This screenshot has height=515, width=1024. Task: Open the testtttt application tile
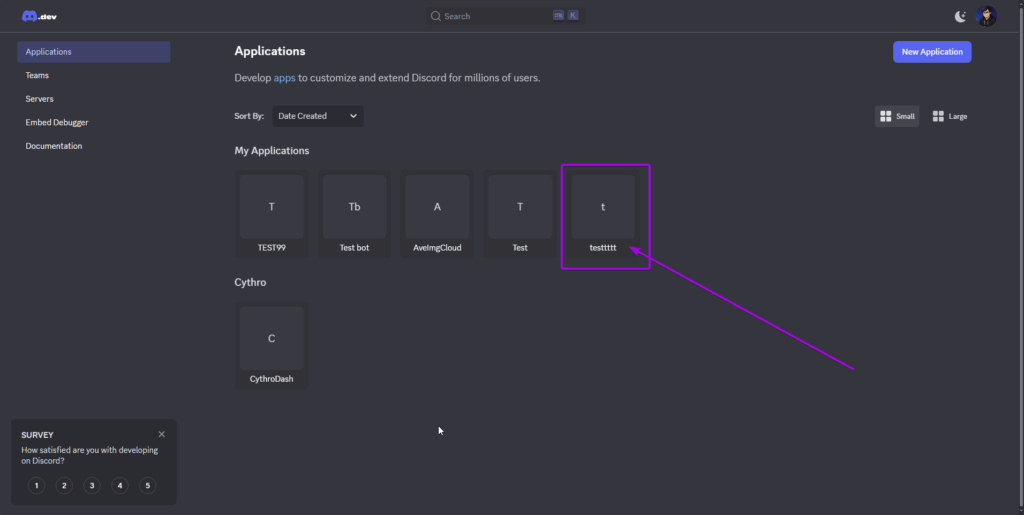click(x=603, y=213)
